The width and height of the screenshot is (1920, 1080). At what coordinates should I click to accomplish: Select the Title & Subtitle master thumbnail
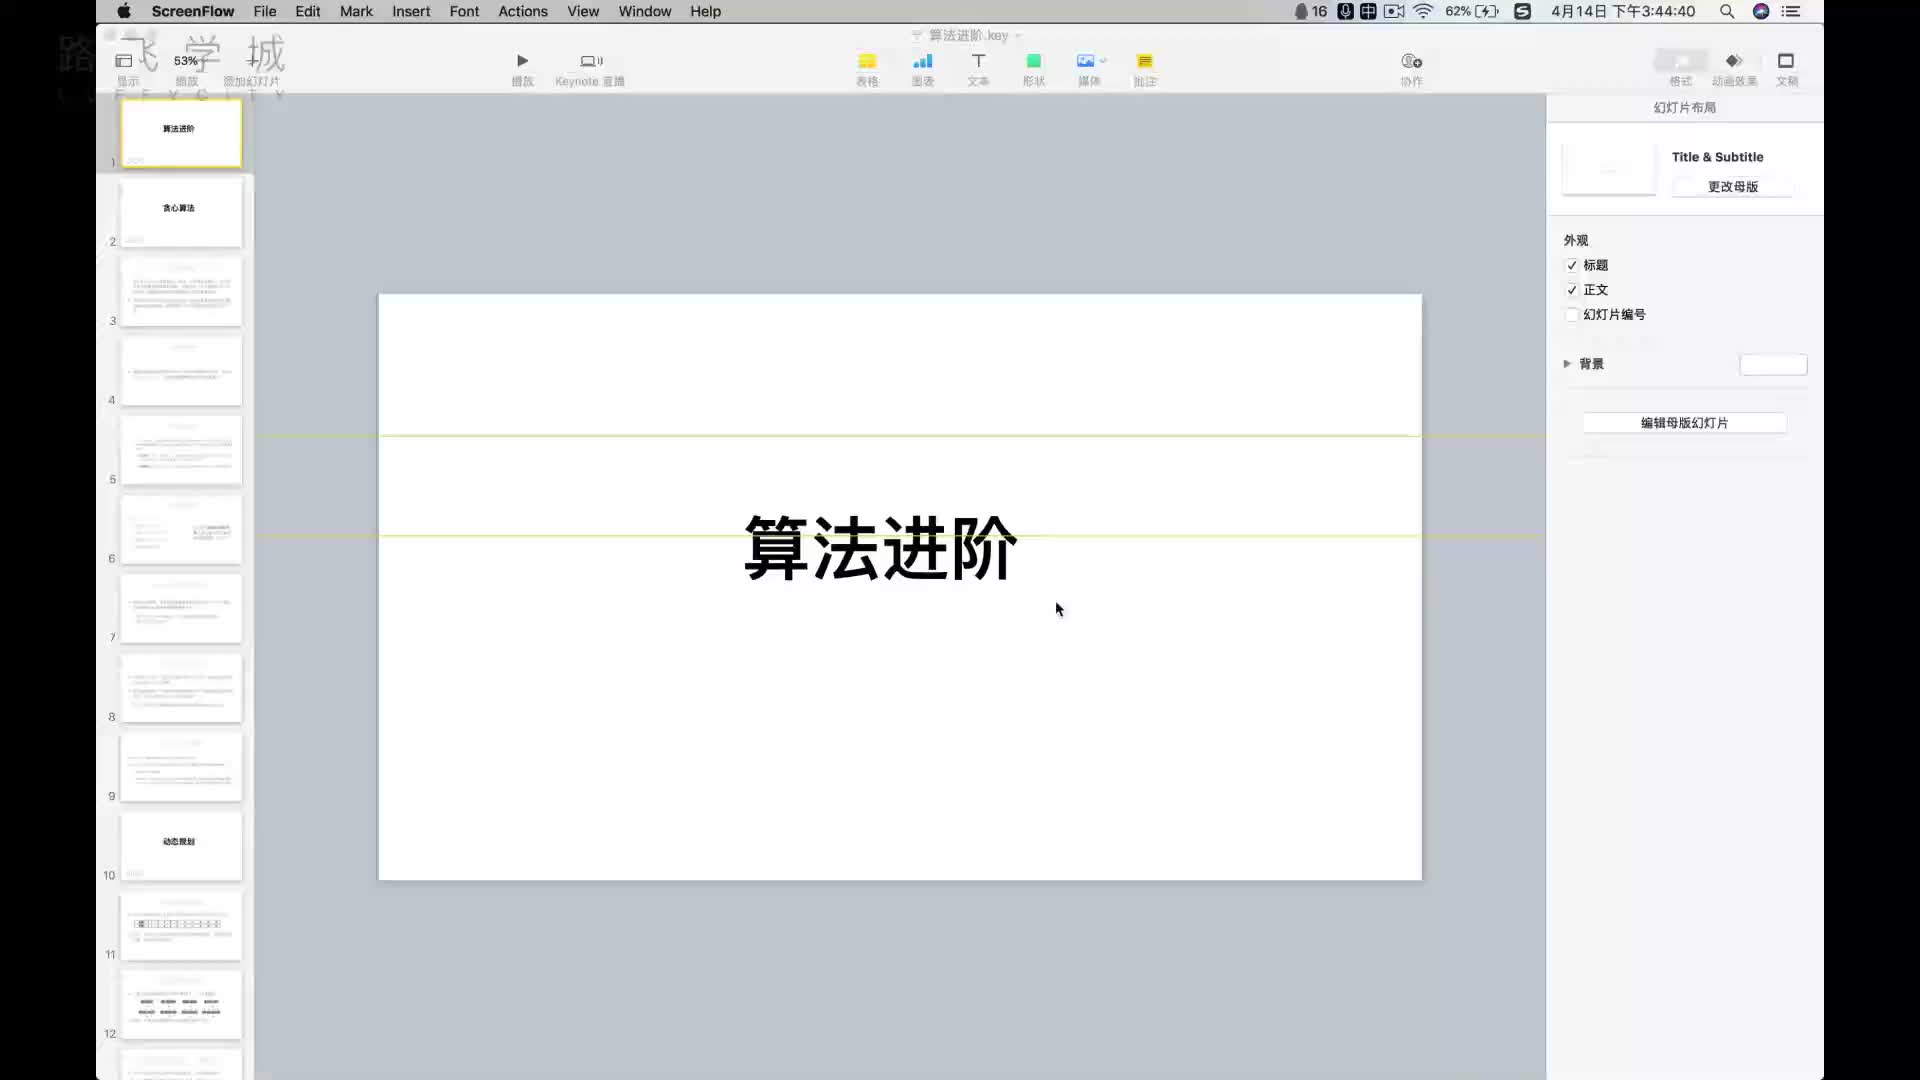click(1608, 169)
